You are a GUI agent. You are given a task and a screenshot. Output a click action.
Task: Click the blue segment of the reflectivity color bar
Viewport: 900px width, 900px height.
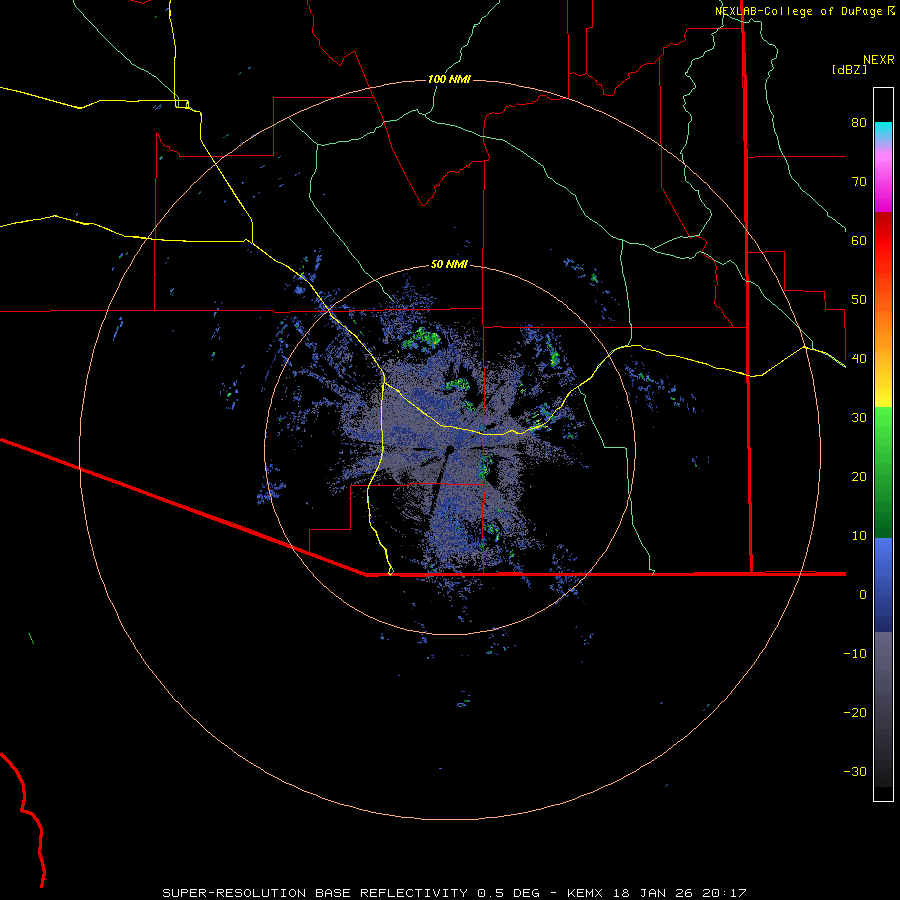pos(883,585)
